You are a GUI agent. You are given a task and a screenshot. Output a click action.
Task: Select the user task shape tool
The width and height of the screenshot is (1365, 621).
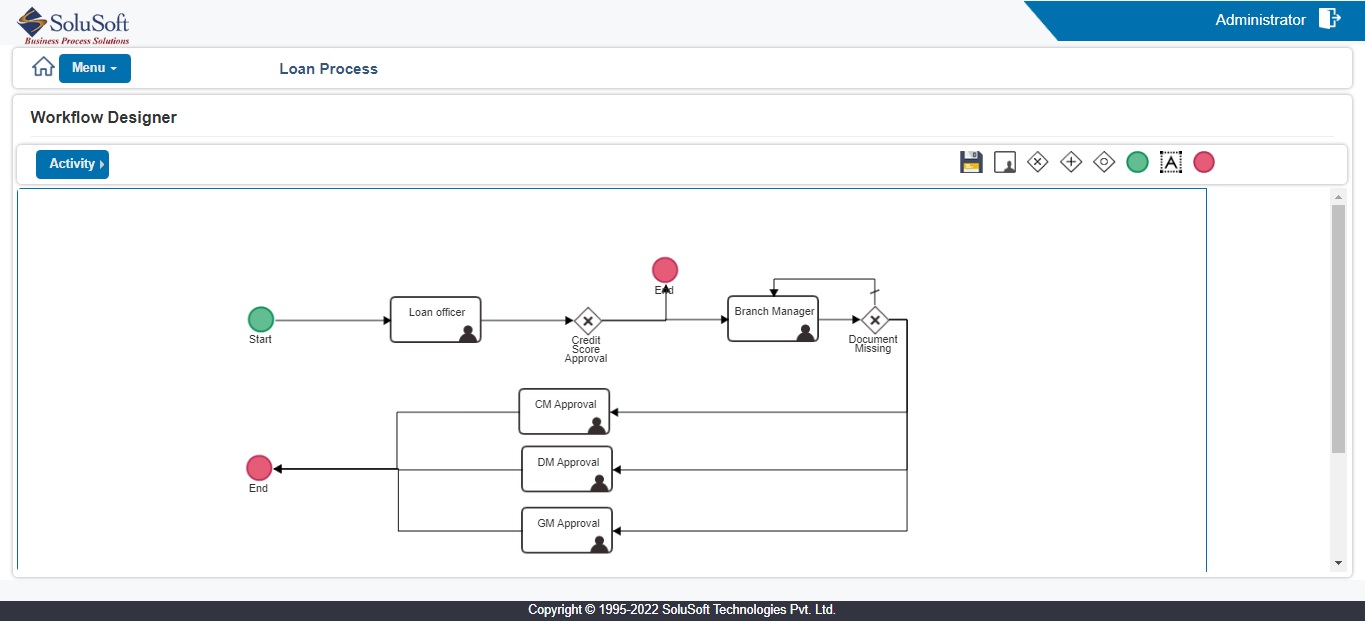click(1004, 162)
